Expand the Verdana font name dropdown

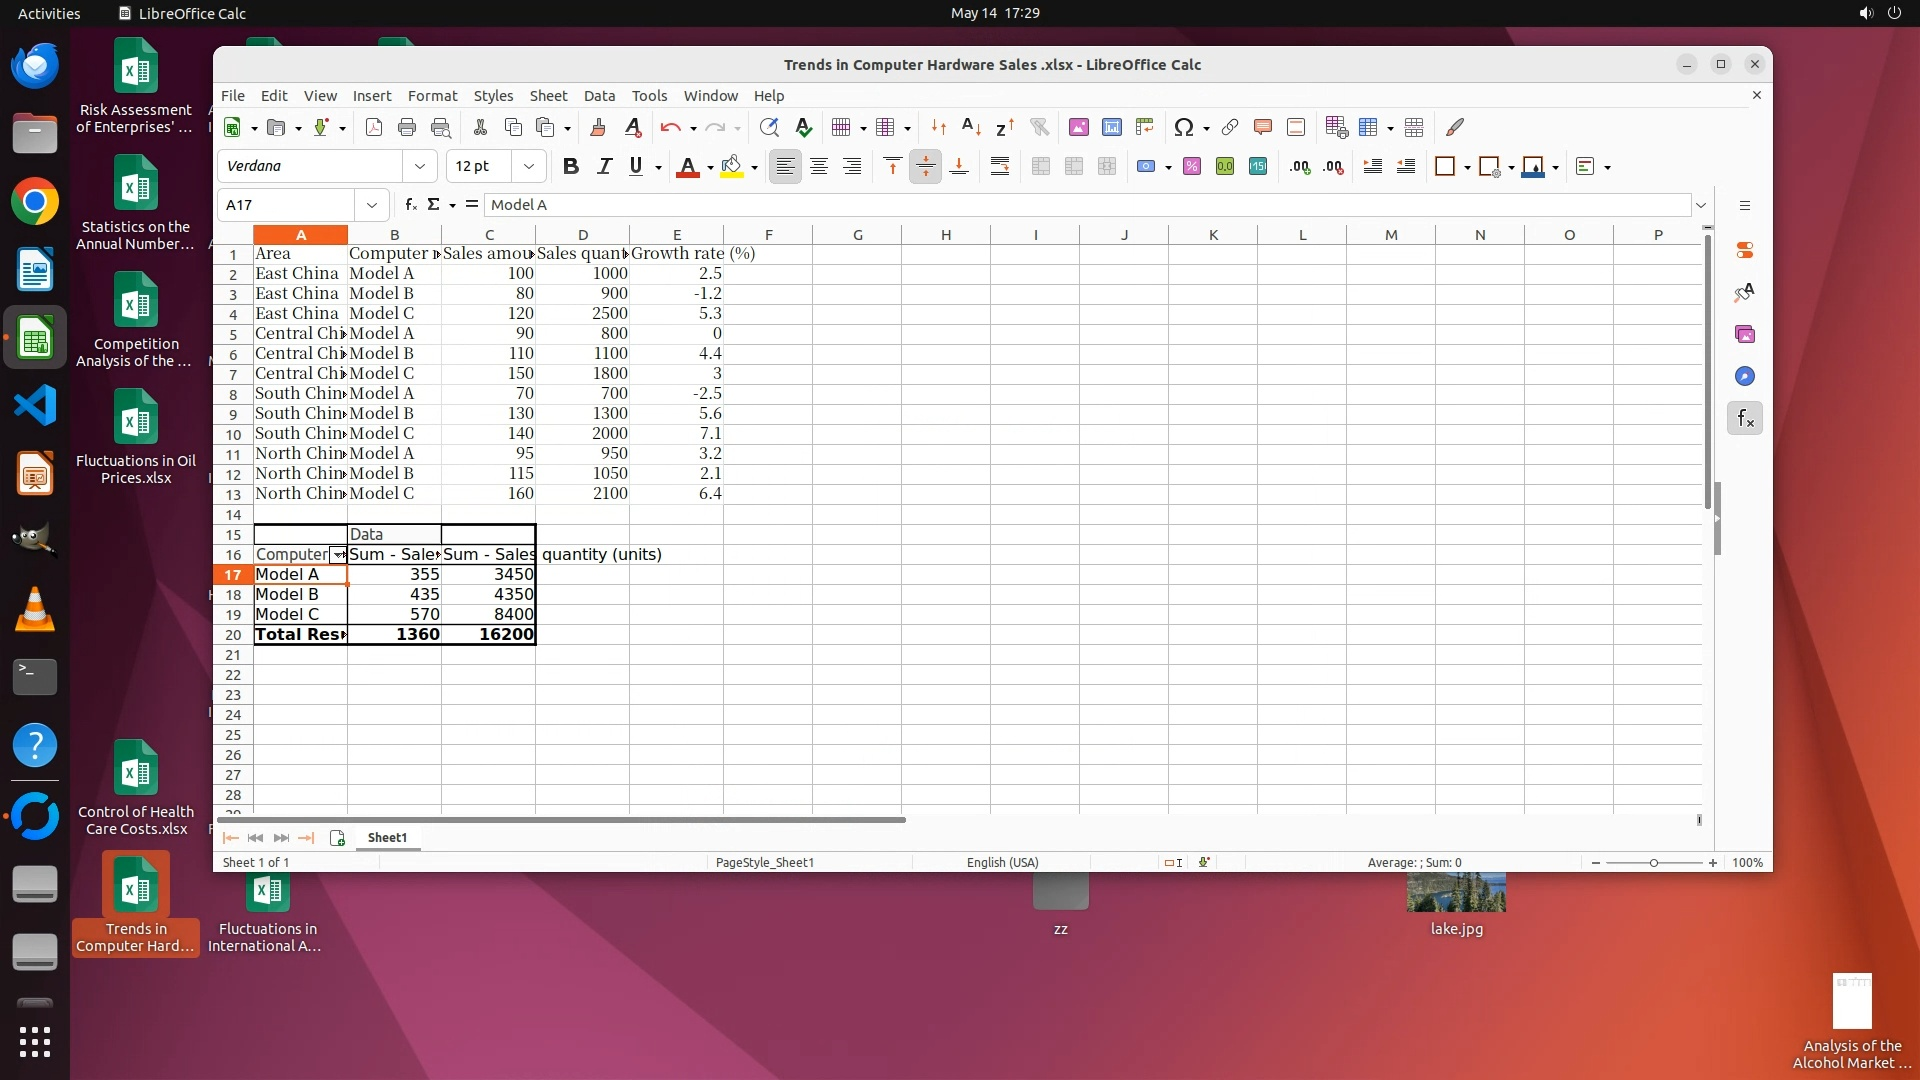(420, 167)
